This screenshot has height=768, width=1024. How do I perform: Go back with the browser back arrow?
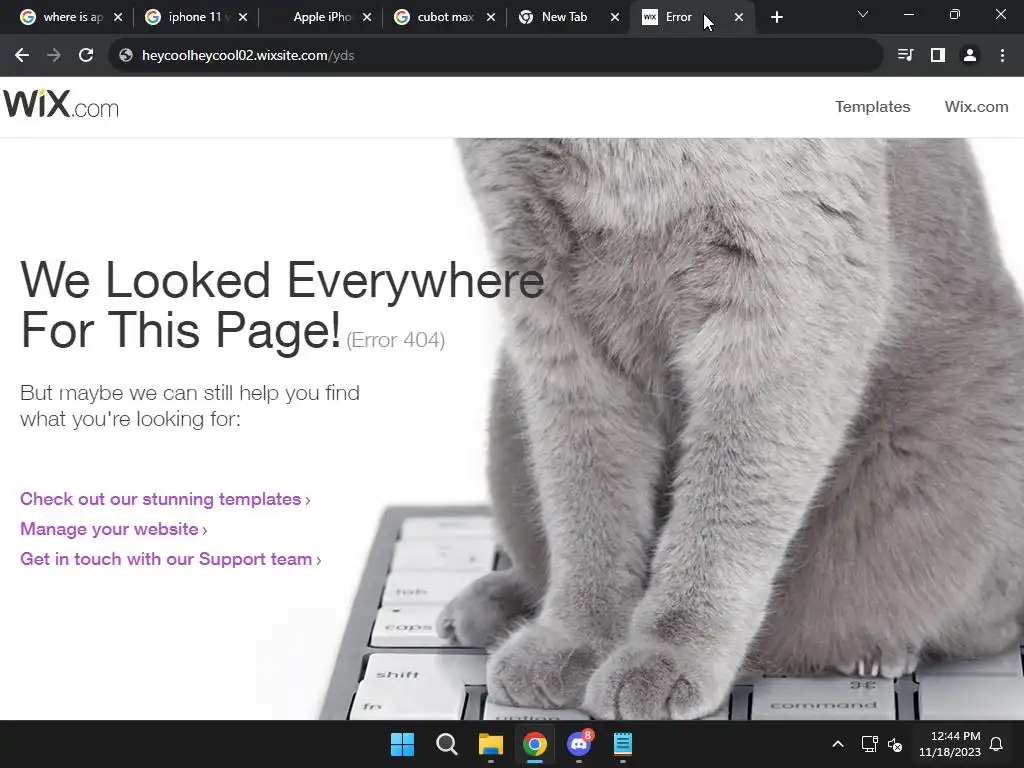tap(22, 56)
